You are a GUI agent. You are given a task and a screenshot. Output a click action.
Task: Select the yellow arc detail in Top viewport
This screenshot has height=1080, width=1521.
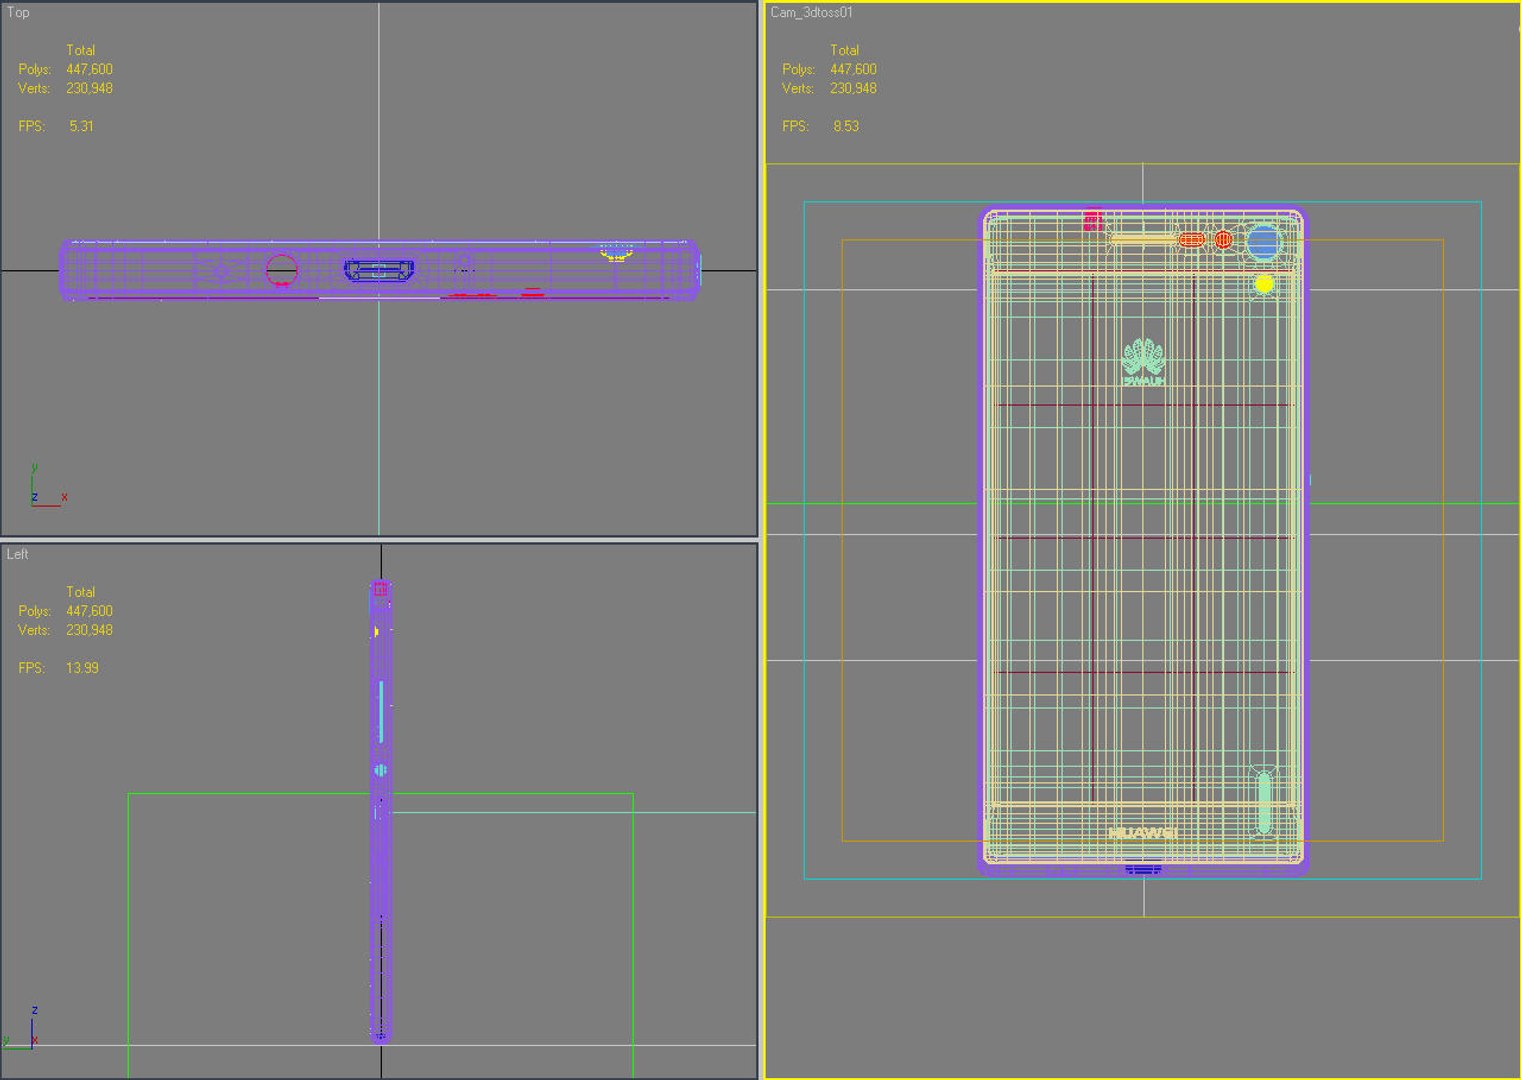616,253
